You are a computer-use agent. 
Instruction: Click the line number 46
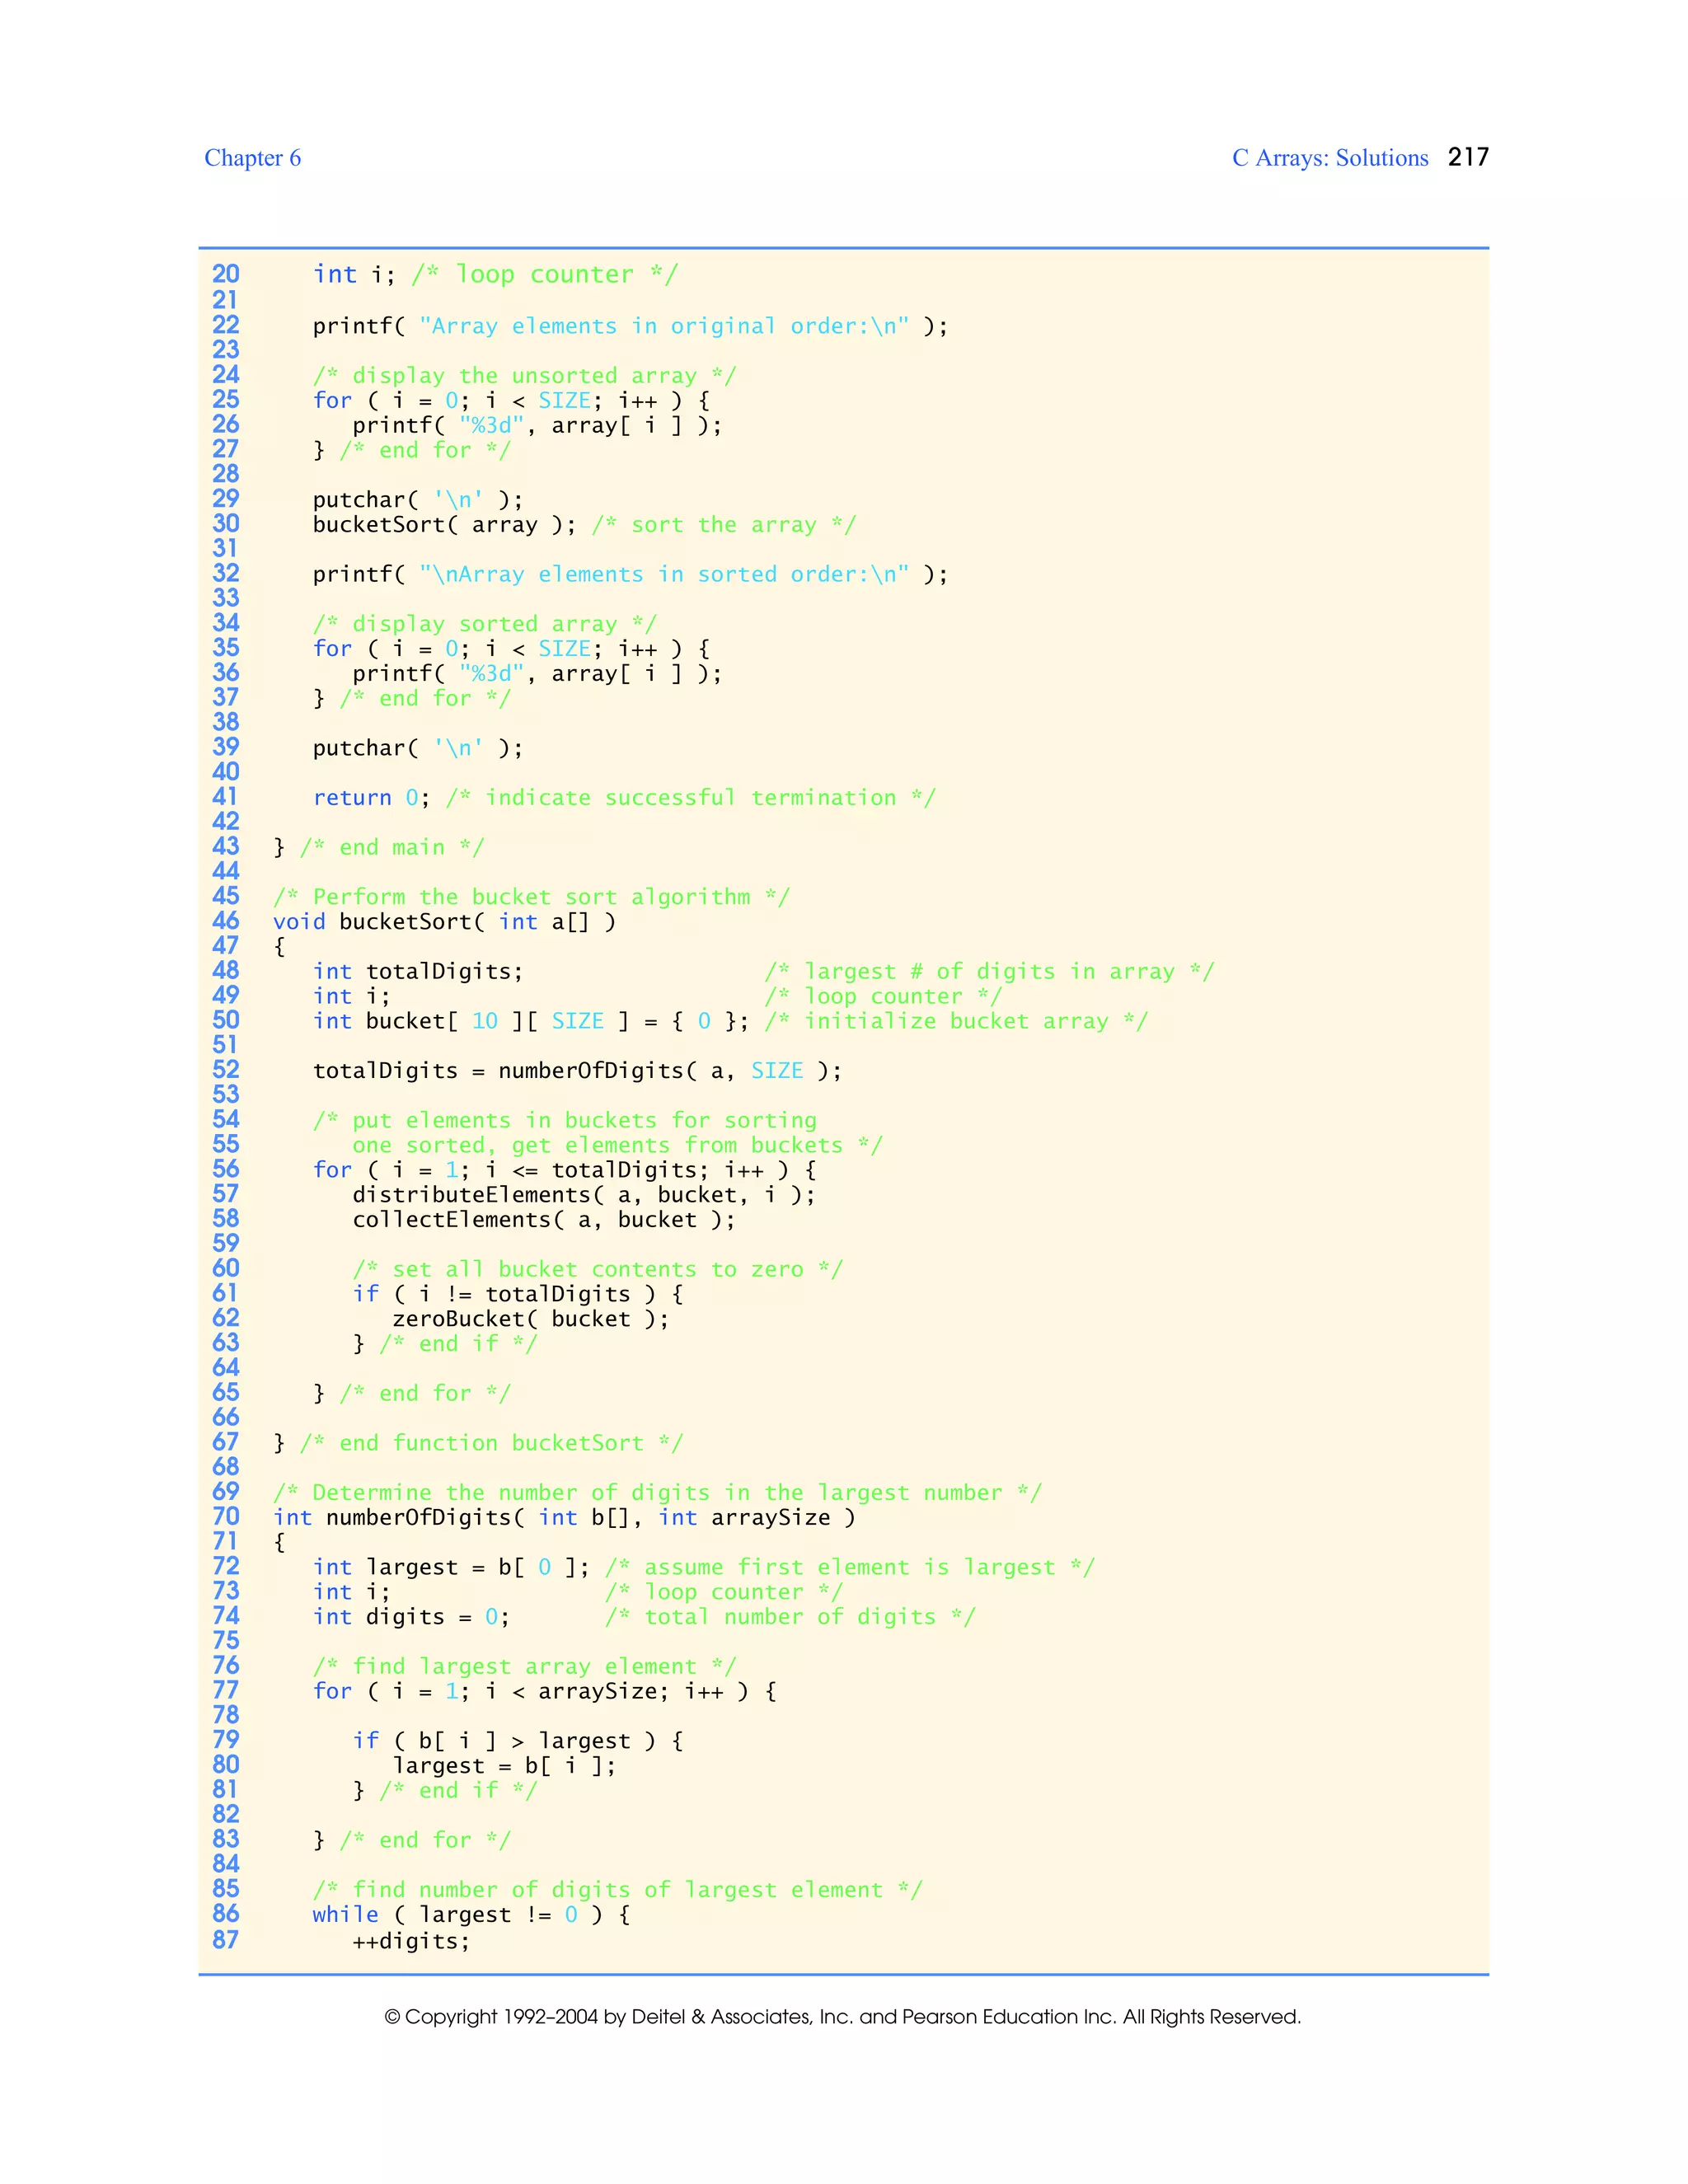(226, 921)
